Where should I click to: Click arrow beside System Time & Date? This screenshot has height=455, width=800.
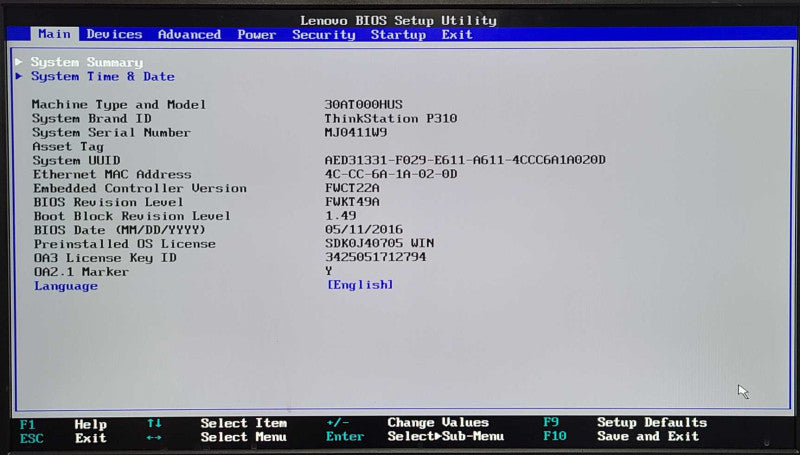tap(19, 76)
